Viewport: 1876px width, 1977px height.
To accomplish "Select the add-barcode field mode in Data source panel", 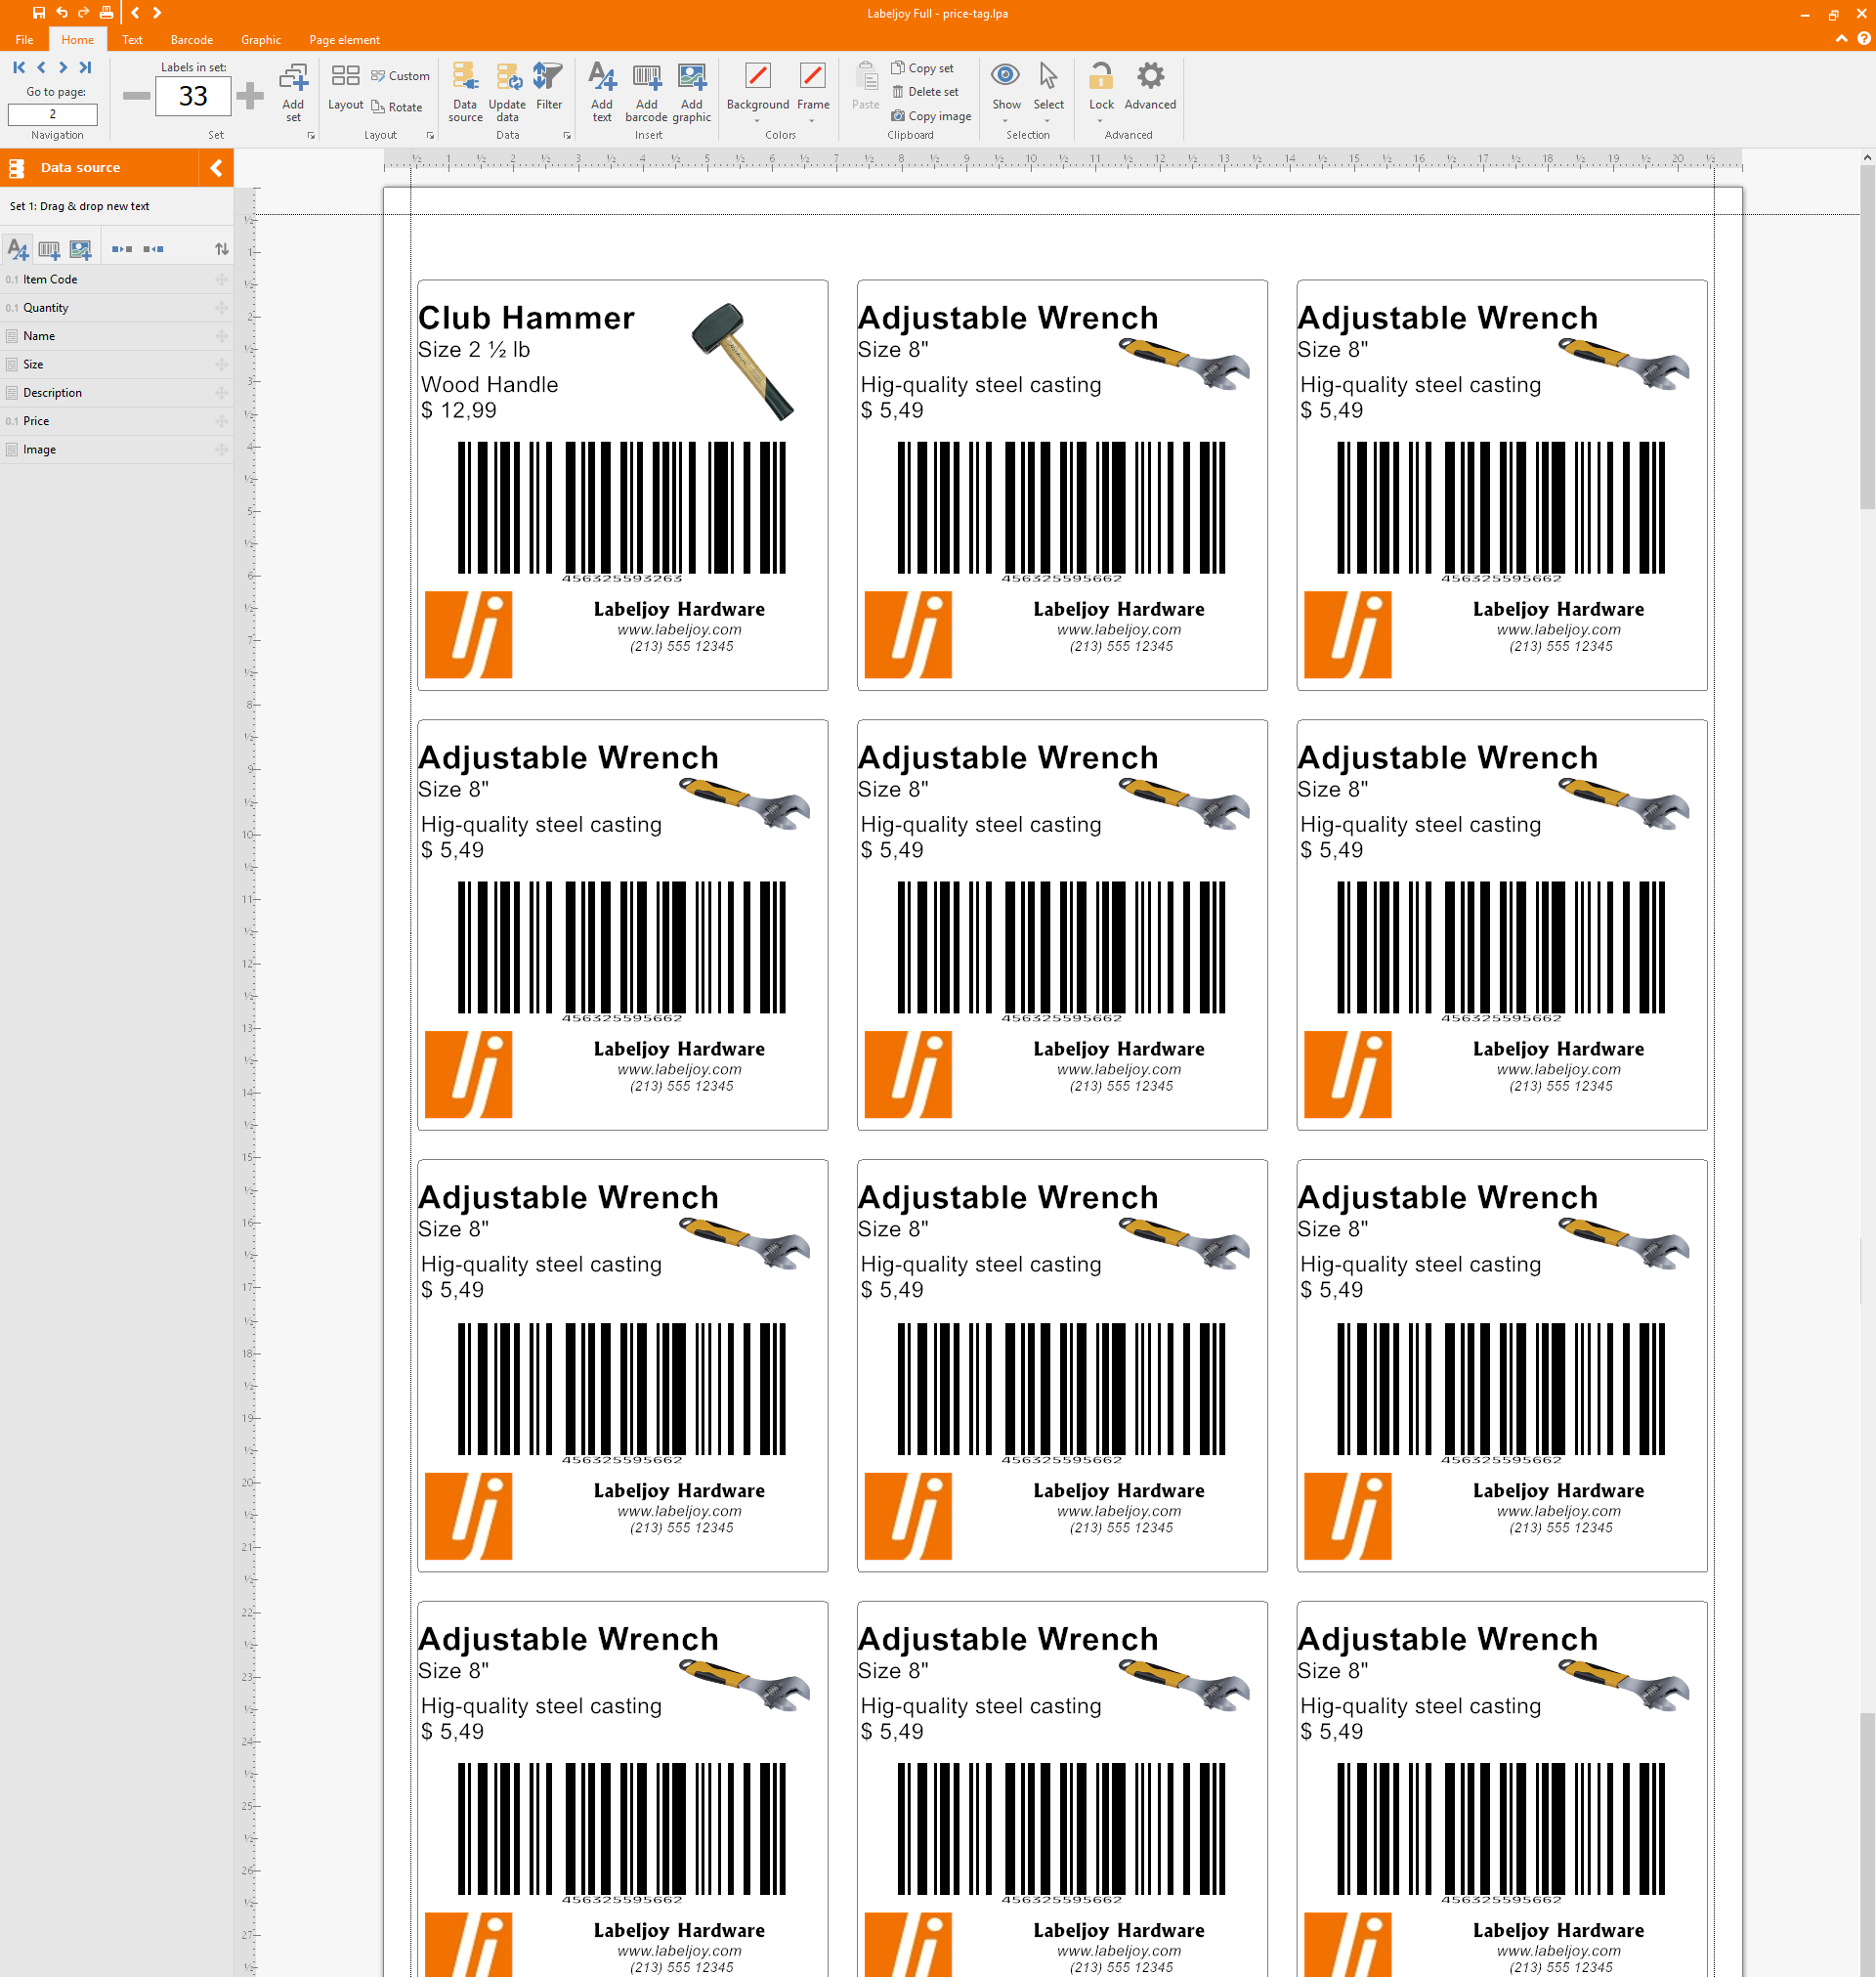I will click(49, 249).
